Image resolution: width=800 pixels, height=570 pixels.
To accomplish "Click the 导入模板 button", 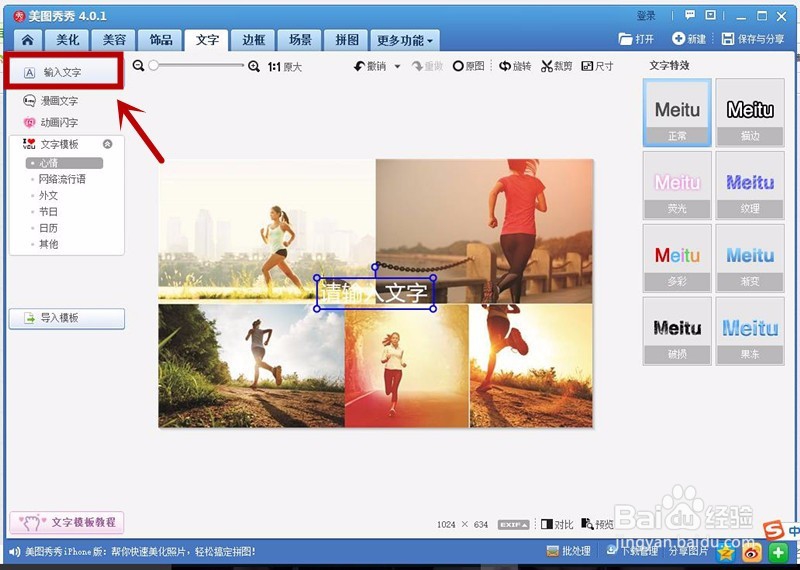I will pyautogui.click(x=67, y=318).
